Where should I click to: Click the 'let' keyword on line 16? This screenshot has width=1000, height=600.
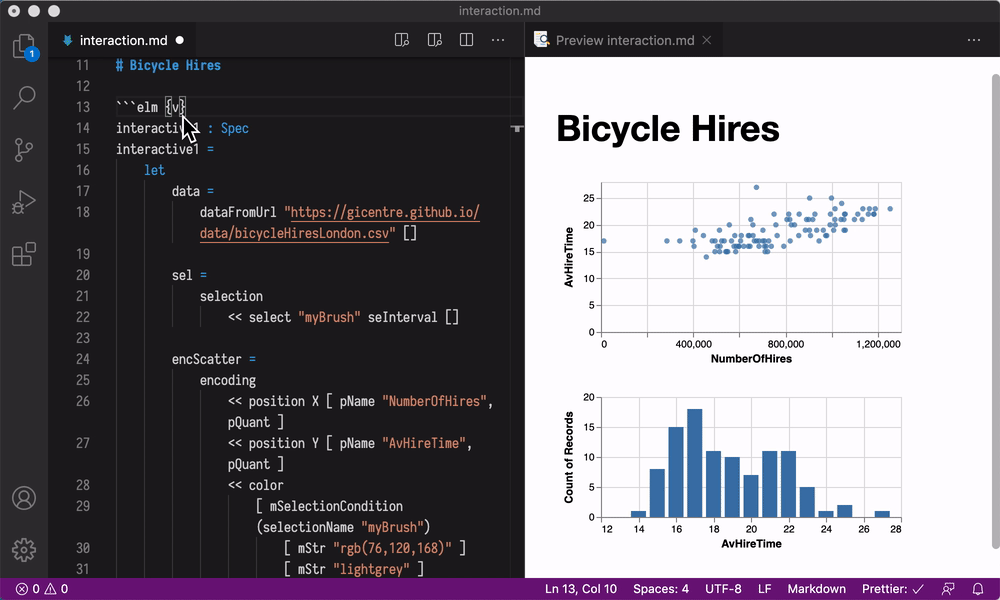coord(154,170)
